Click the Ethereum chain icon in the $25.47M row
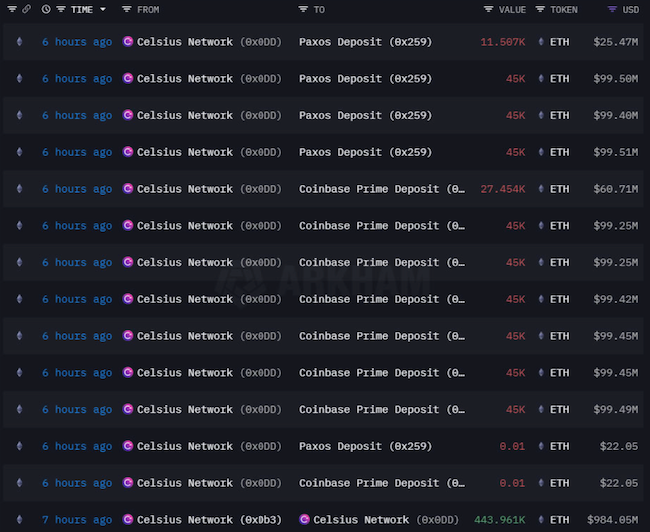Screen dimensions: 650x532 pos(19,41)
